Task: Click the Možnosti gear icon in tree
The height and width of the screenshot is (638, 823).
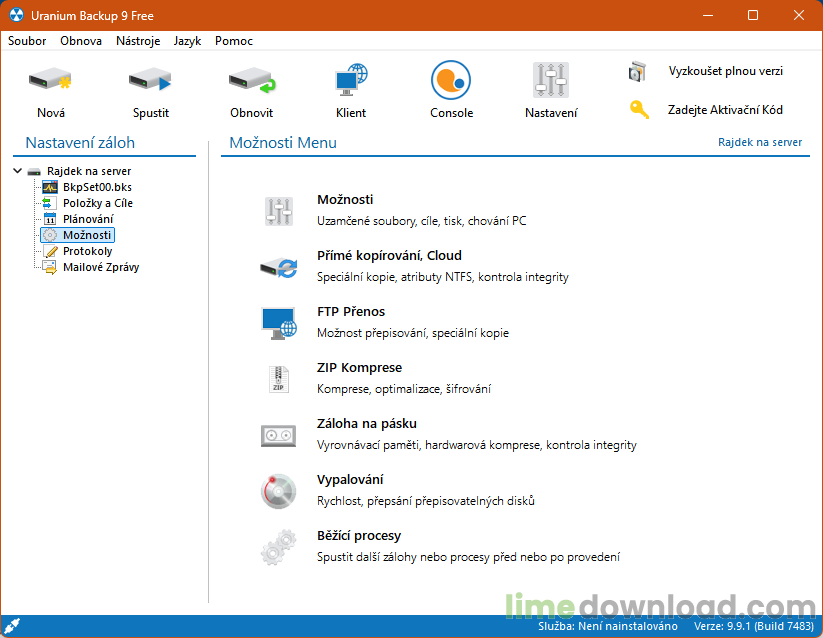Action: [50, 235]
